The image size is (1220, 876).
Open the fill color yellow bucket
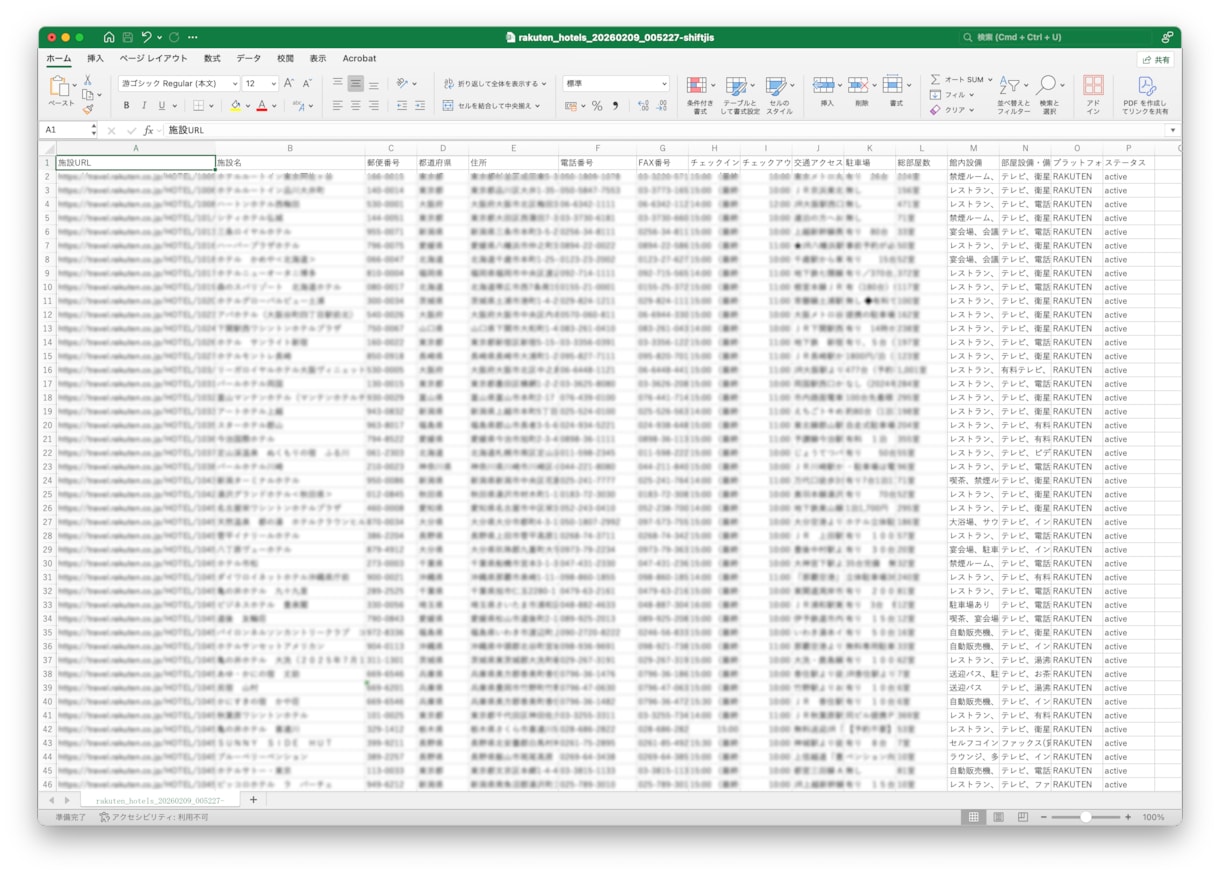pyautogui.click(x=235, y=105)
